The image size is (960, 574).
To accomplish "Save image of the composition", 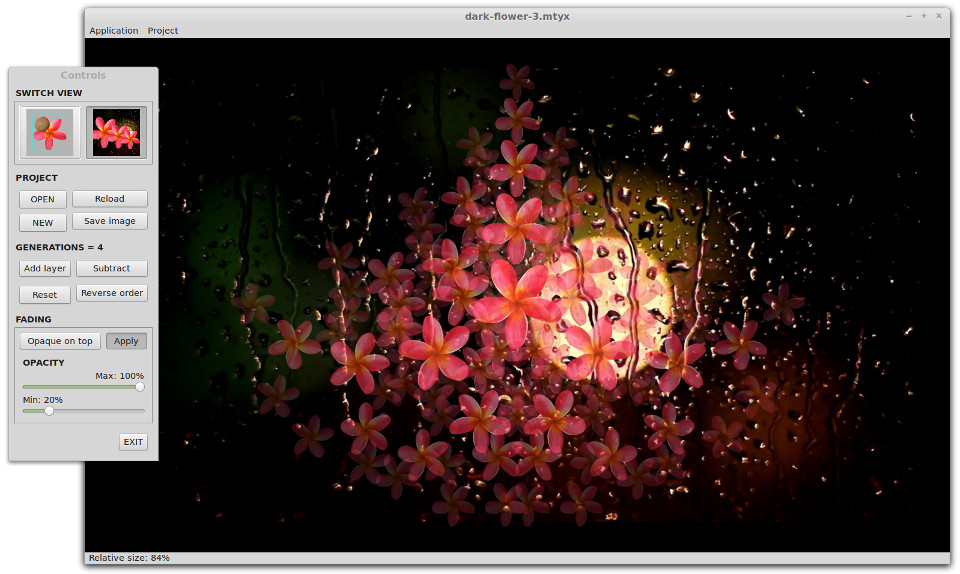I will 110,221.
